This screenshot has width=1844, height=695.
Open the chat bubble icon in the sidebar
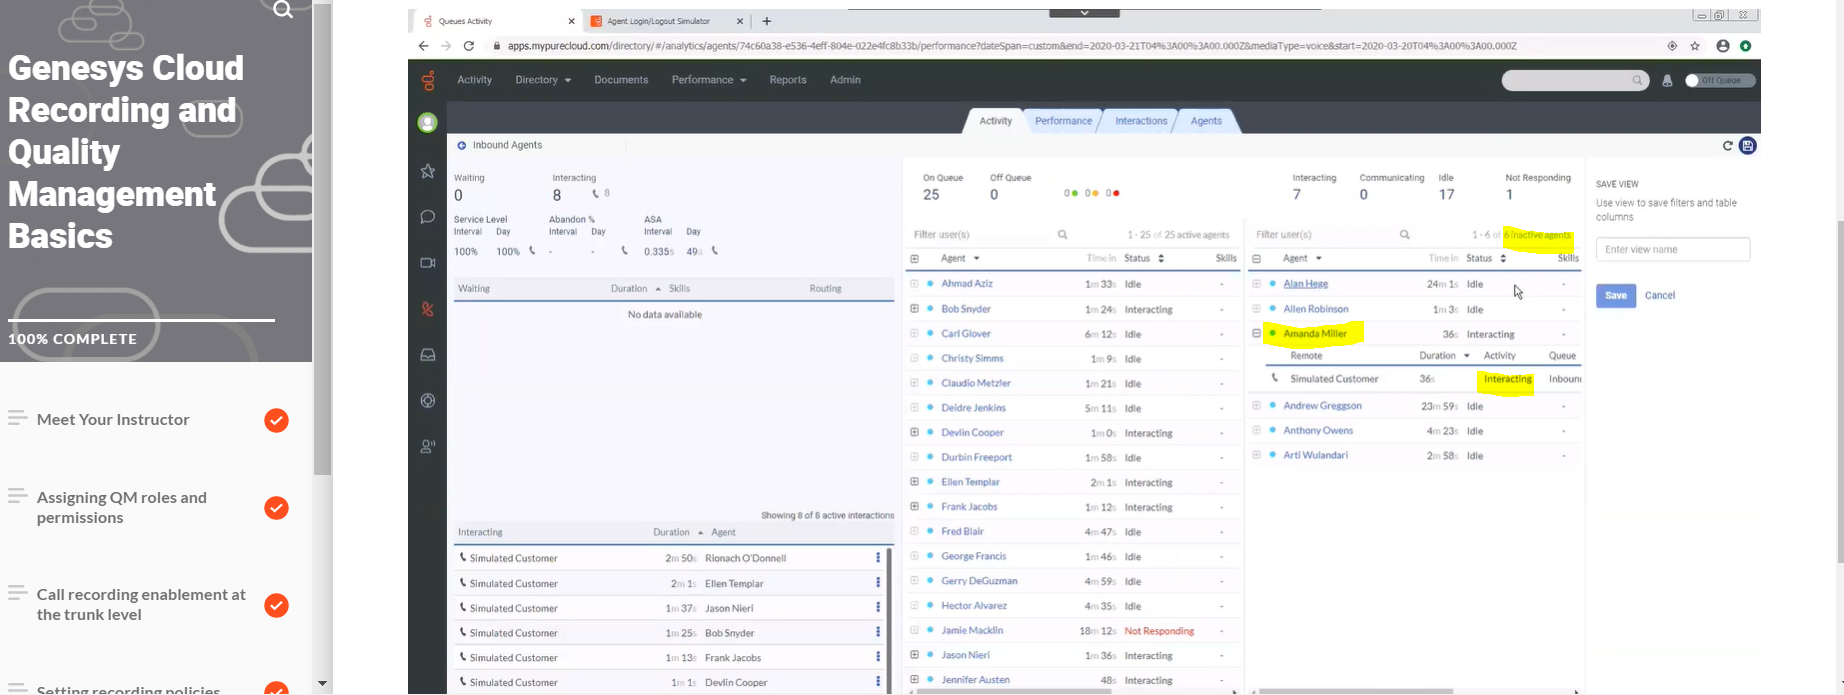coord(428,217)
